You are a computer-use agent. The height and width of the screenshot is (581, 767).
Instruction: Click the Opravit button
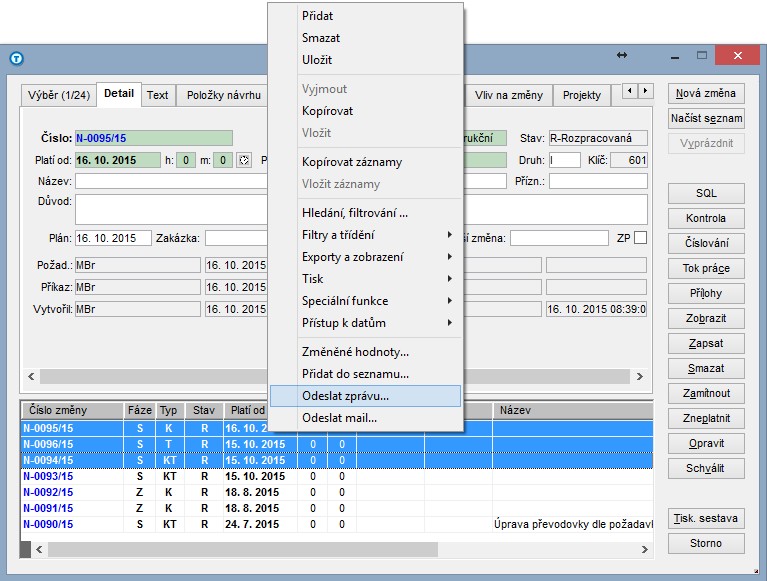point(706,443)
